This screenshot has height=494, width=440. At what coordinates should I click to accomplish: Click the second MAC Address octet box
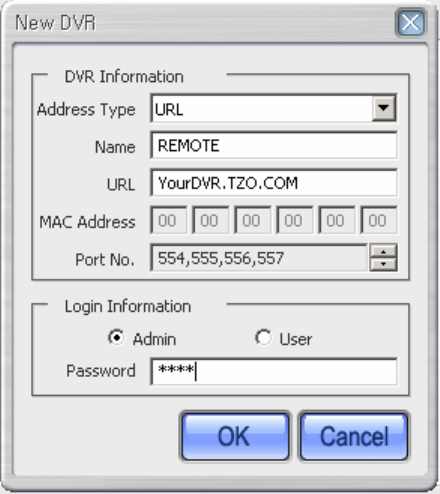point(211,220)
